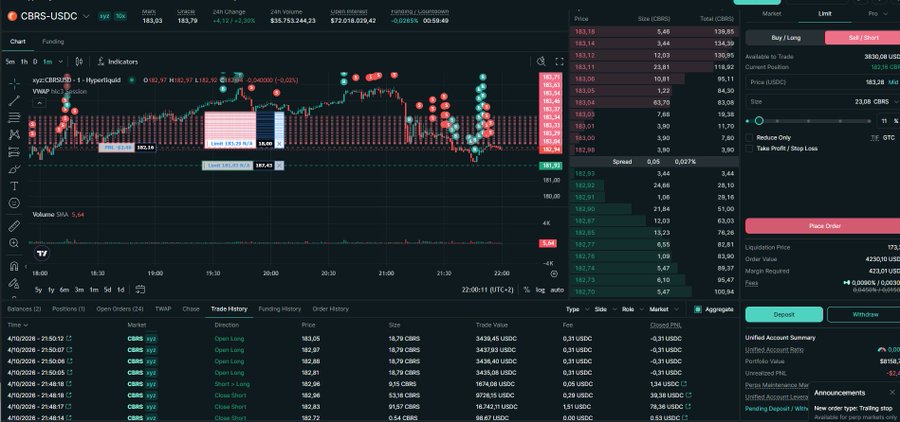Share closed PNL of 39,38 USDC
The image size is (900, 422).
688,396
